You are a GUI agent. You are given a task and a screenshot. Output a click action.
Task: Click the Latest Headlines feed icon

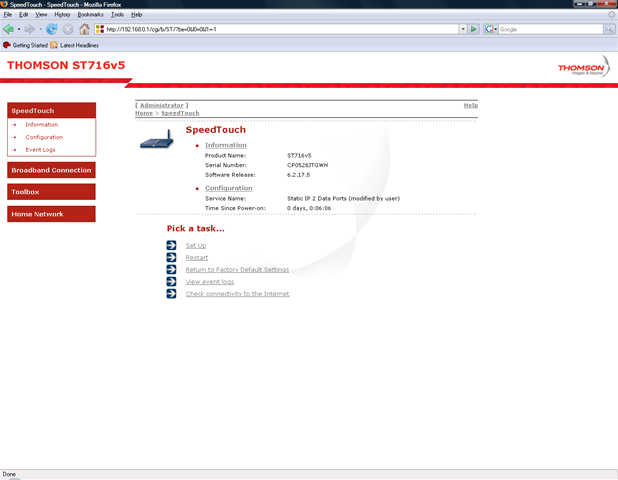pos(54,45)
